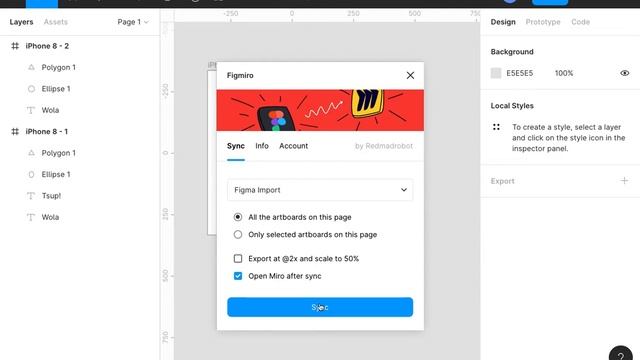Screen dimensions: 640x360
Task: Click the 100% background opacity field
Action: coord(564,73)
